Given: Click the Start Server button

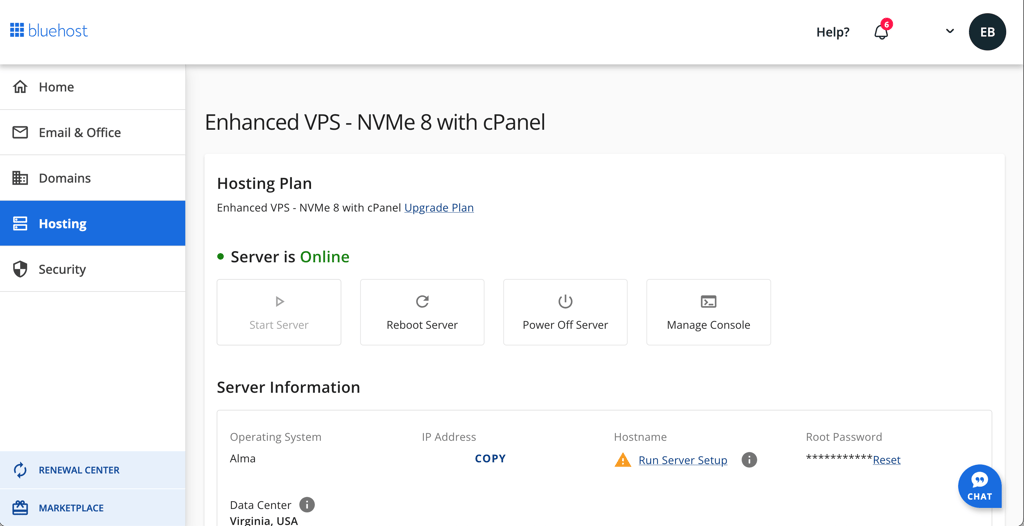Looking at the screenshot, I should pyautogui.click(x=279, y=312).
